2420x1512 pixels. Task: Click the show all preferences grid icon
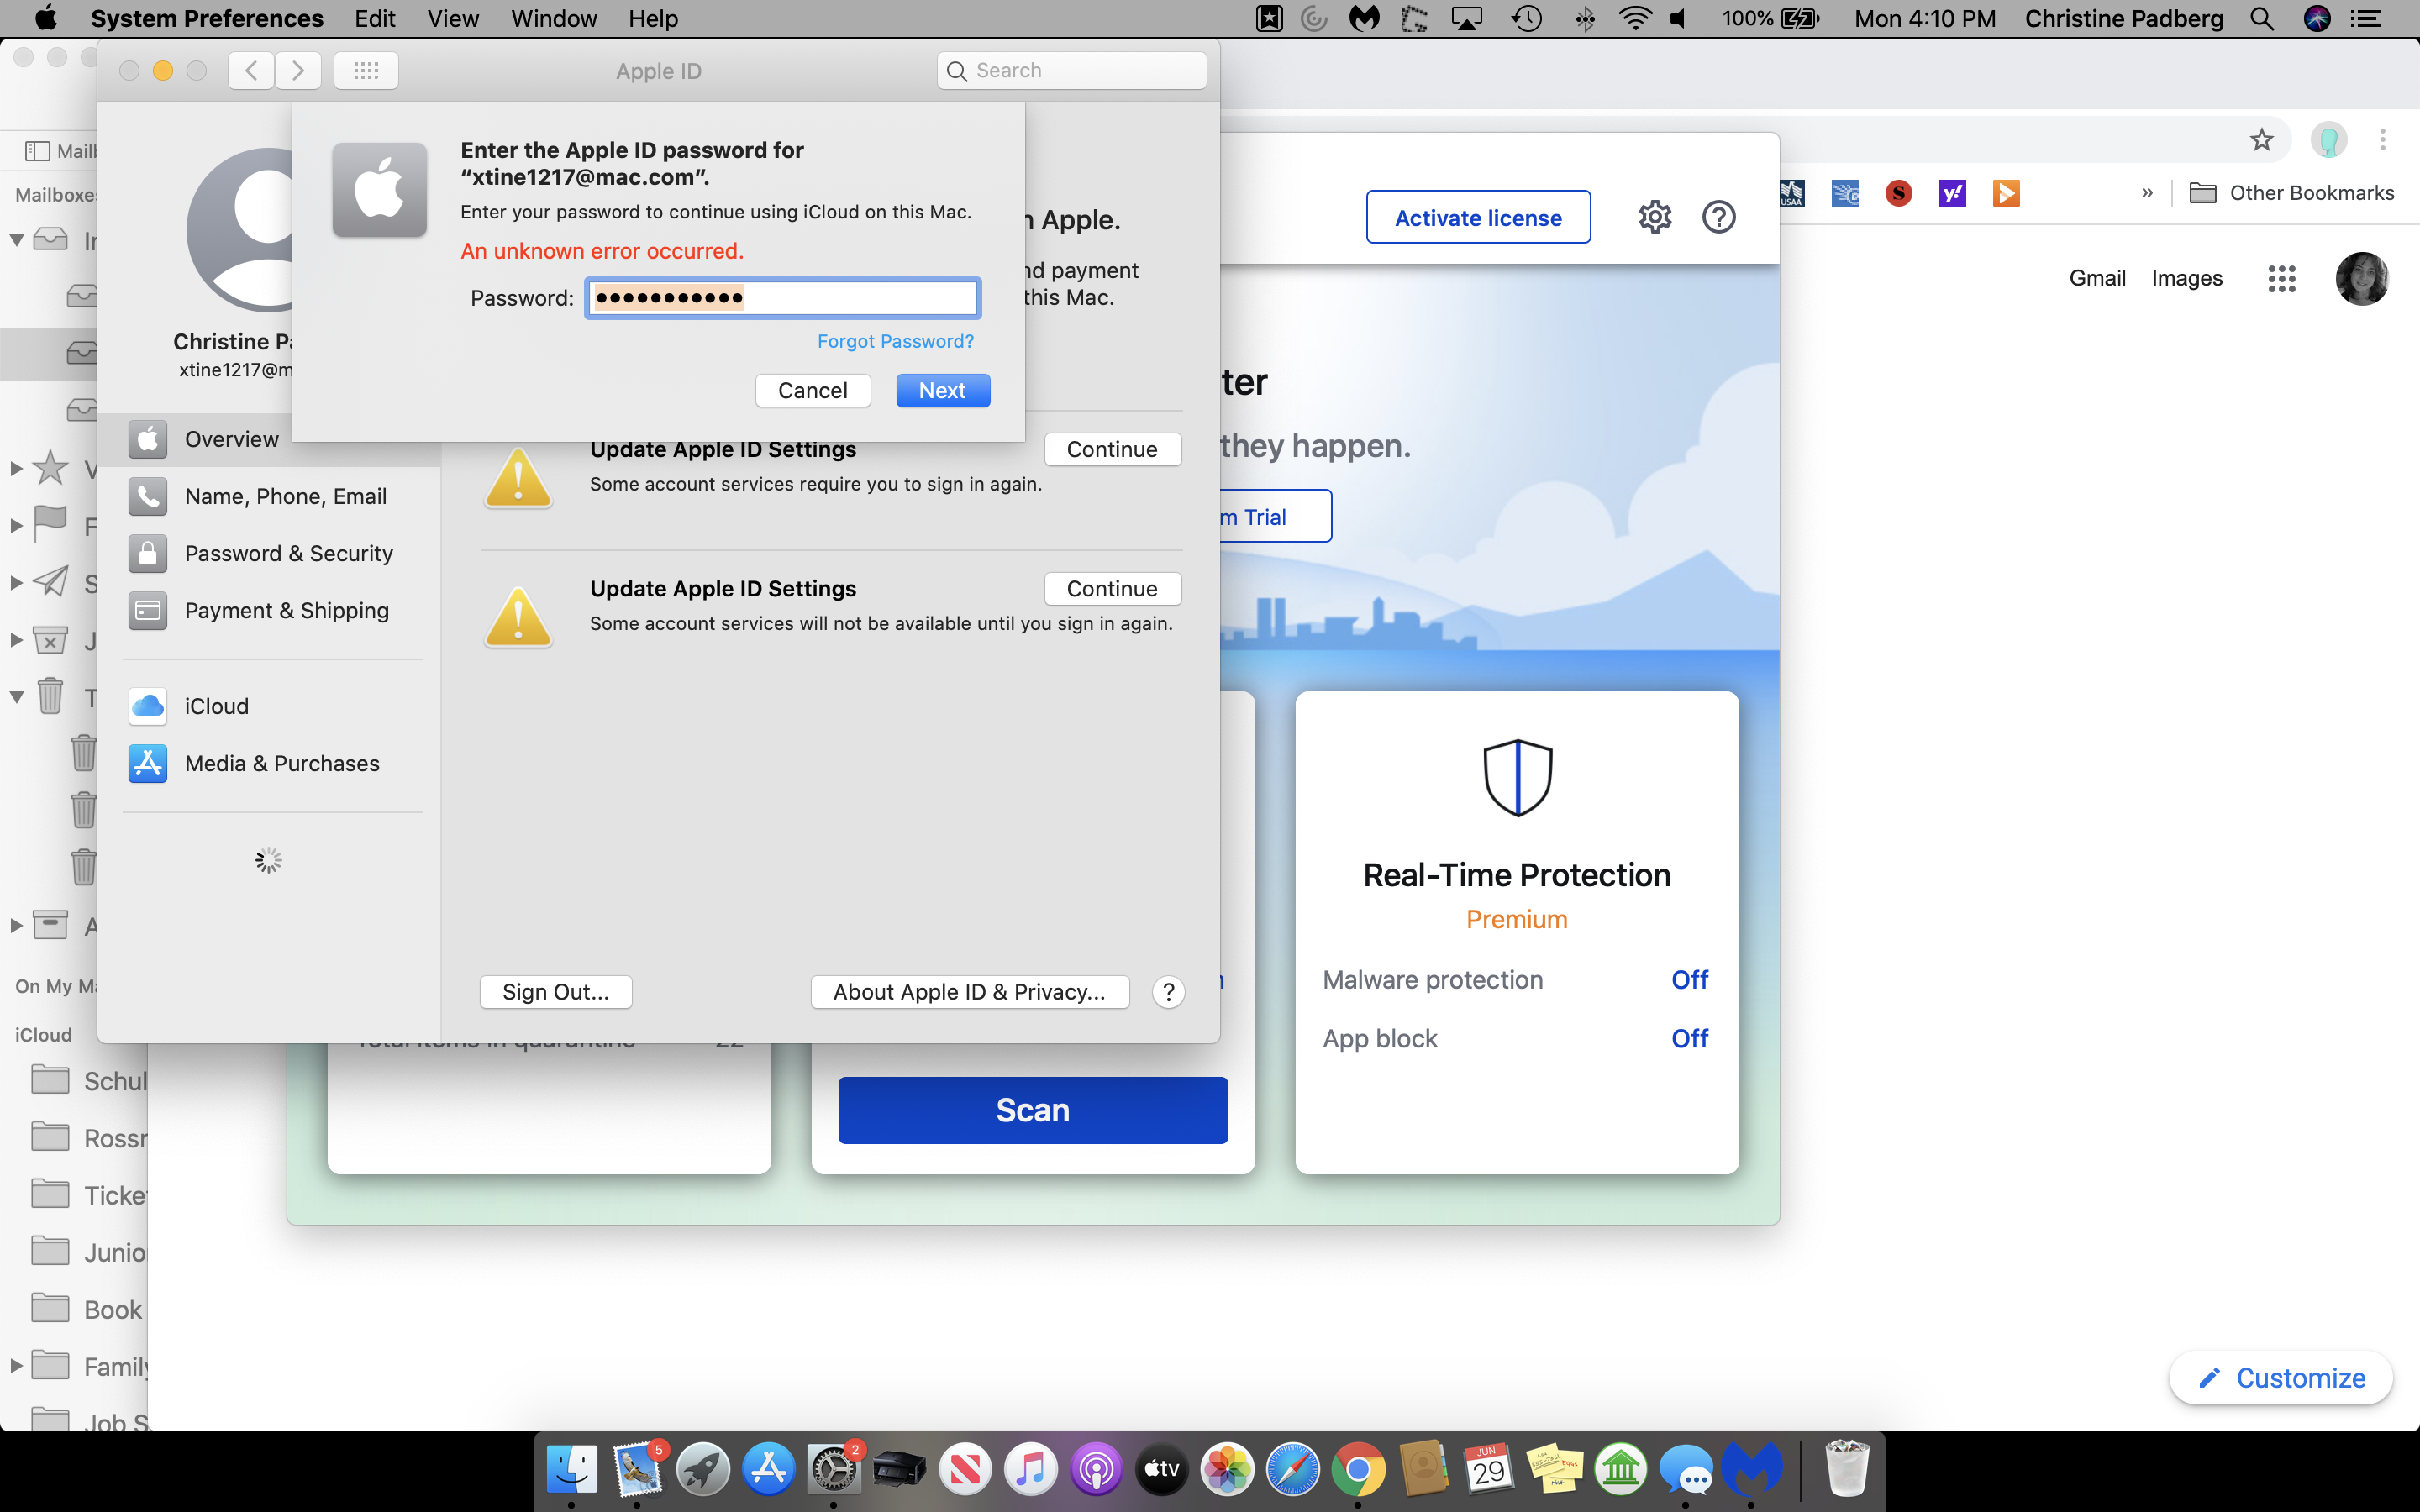point(366,70)
